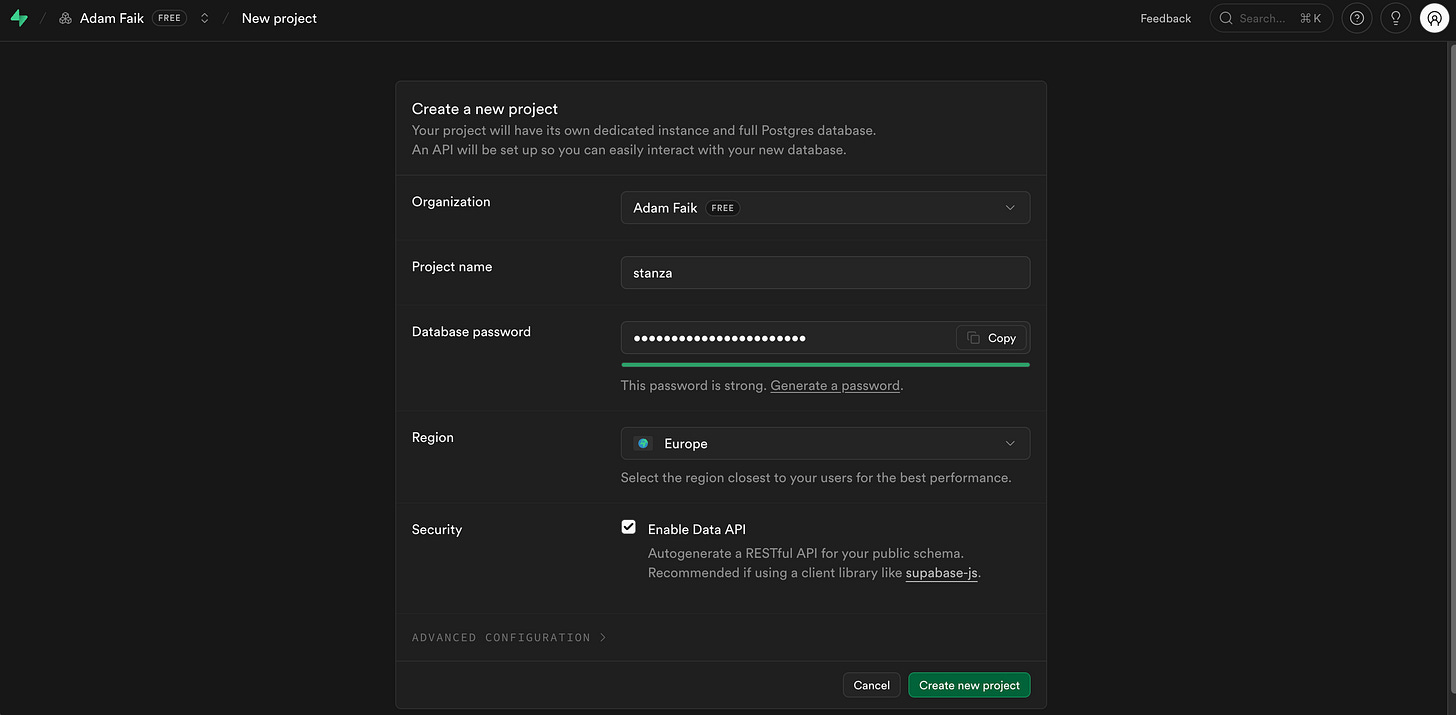Click the globe icon next to Europe

[x=643, y=443]
